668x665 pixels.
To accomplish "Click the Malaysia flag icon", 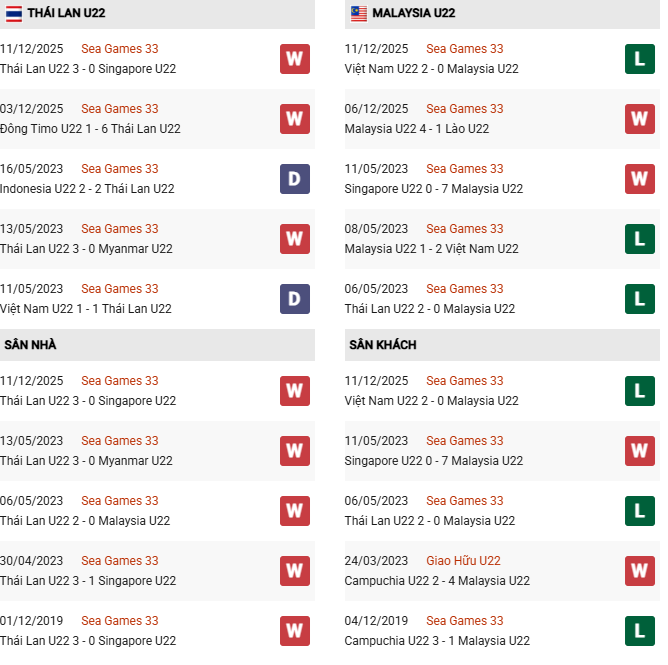I will point(358,13).
